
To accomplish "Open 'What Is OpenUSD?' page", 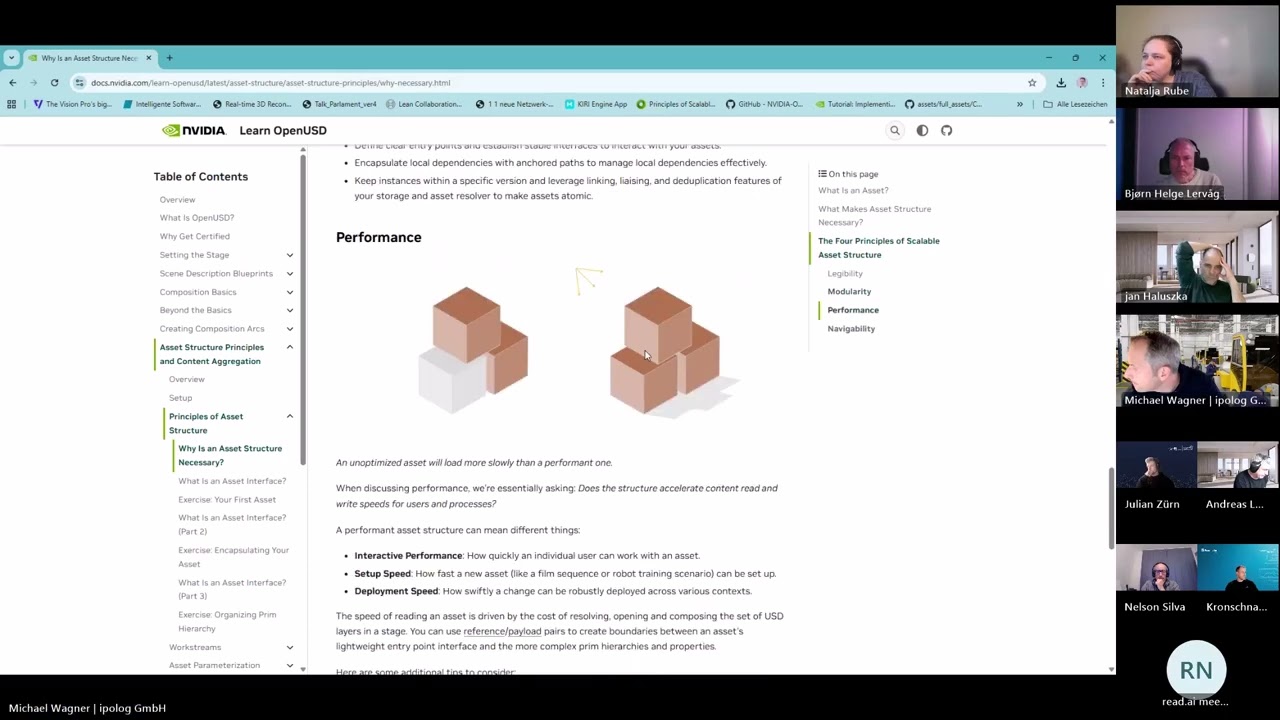I will click(197, 218).
